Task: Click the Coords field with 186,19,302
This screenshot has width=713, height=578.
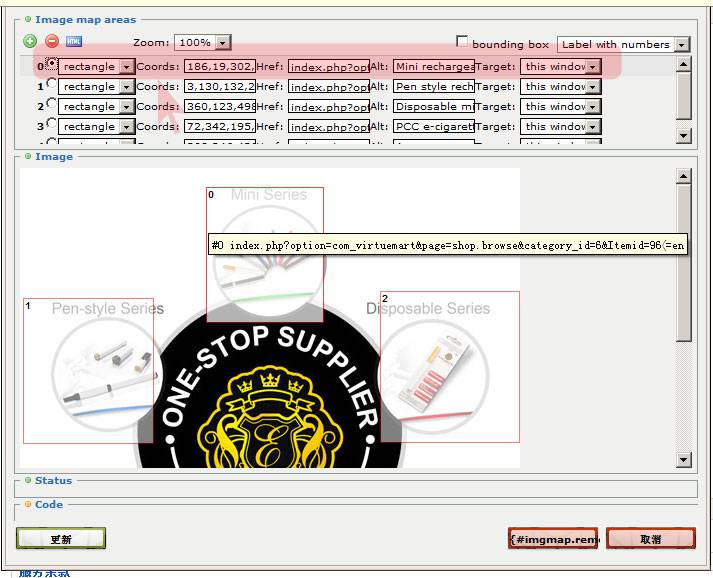Action: pos(220,66)
